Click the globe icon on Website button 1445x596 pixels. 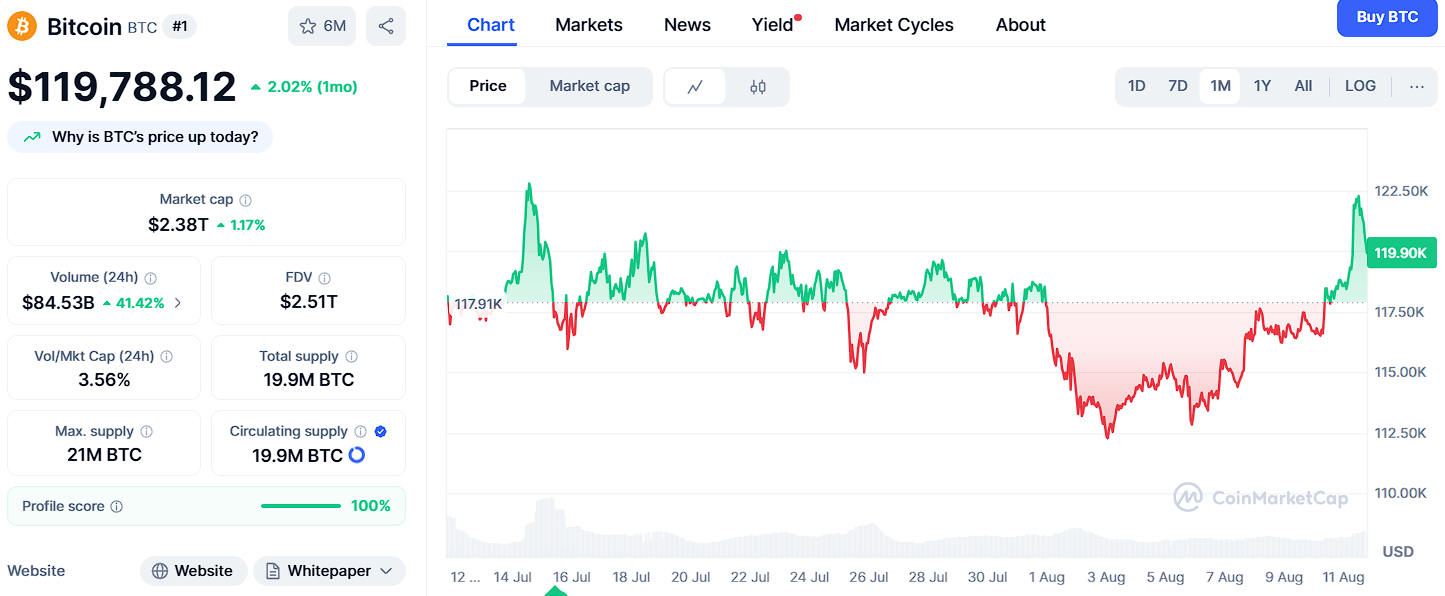point(160,572)
